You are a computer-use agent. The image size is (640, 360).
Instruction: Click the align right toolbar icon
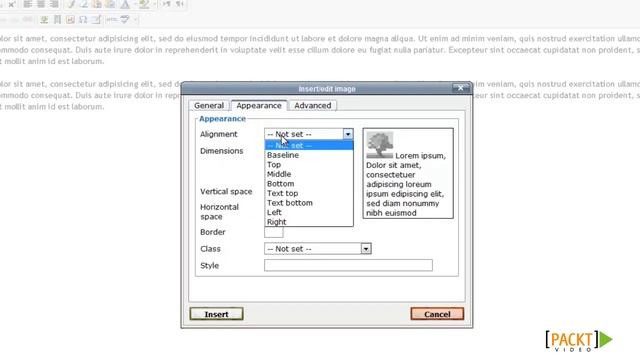point(54,4)
